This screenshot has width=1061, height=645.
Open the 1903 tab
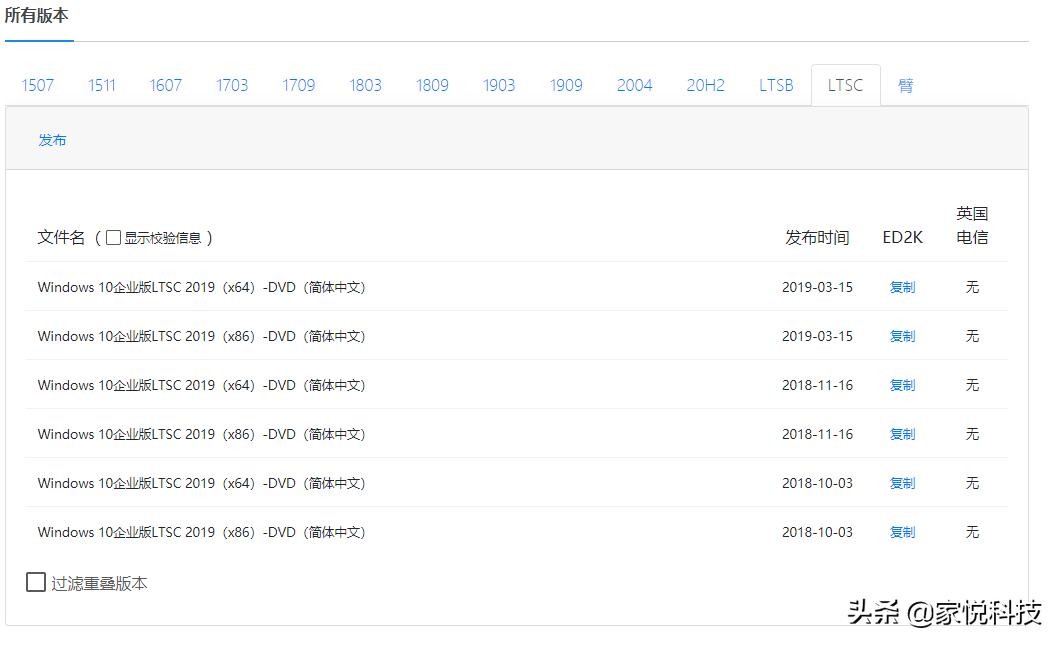(x=499, y=85)
